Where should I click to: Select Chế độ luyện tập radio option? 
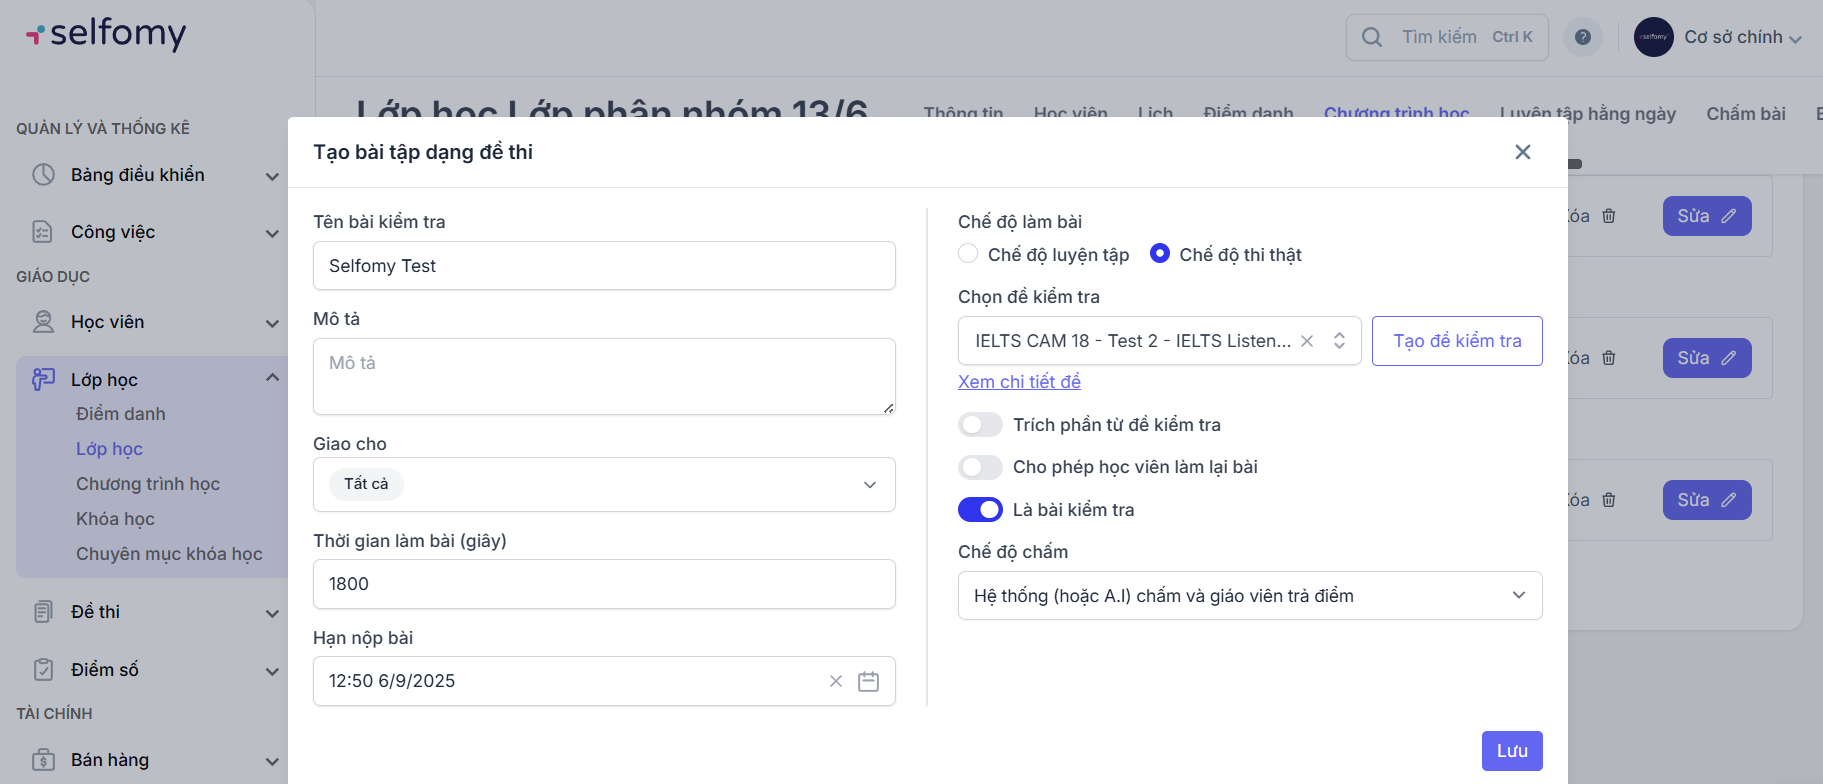pyautogui.click(x=968, y=254)
